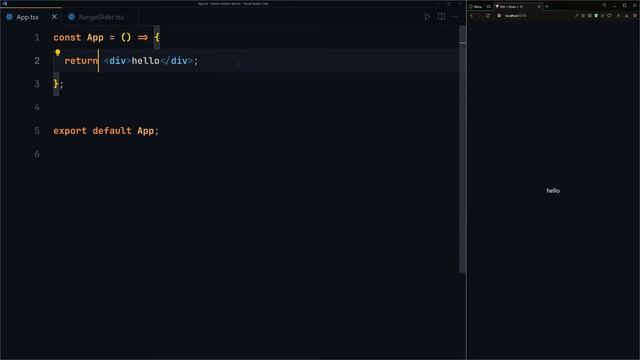This screenshot has height=360, width=640.
Task: Click the React file icon on App.tsx tab
Action: pyautogui.click(x=9, y=17)
